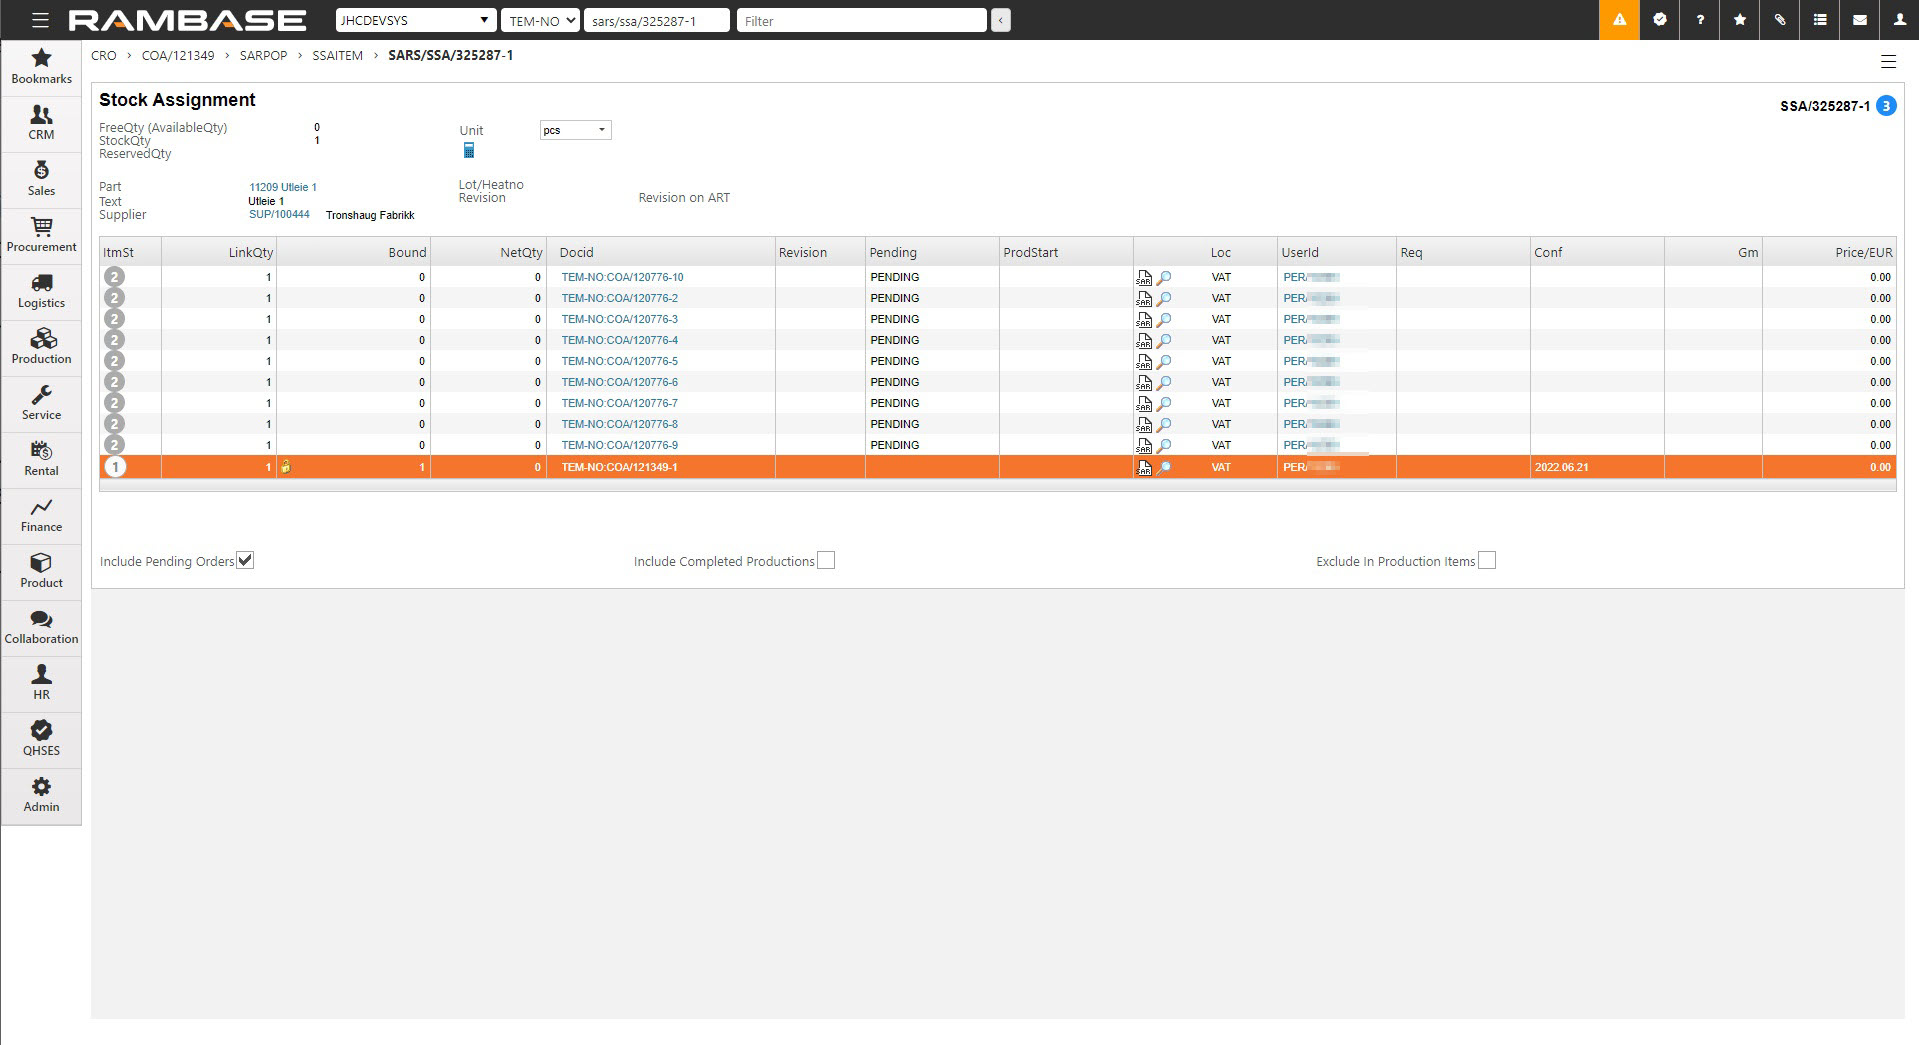Open the Unit pcs dropdown
This screenshot has width=1919, height=1045.
575,130
